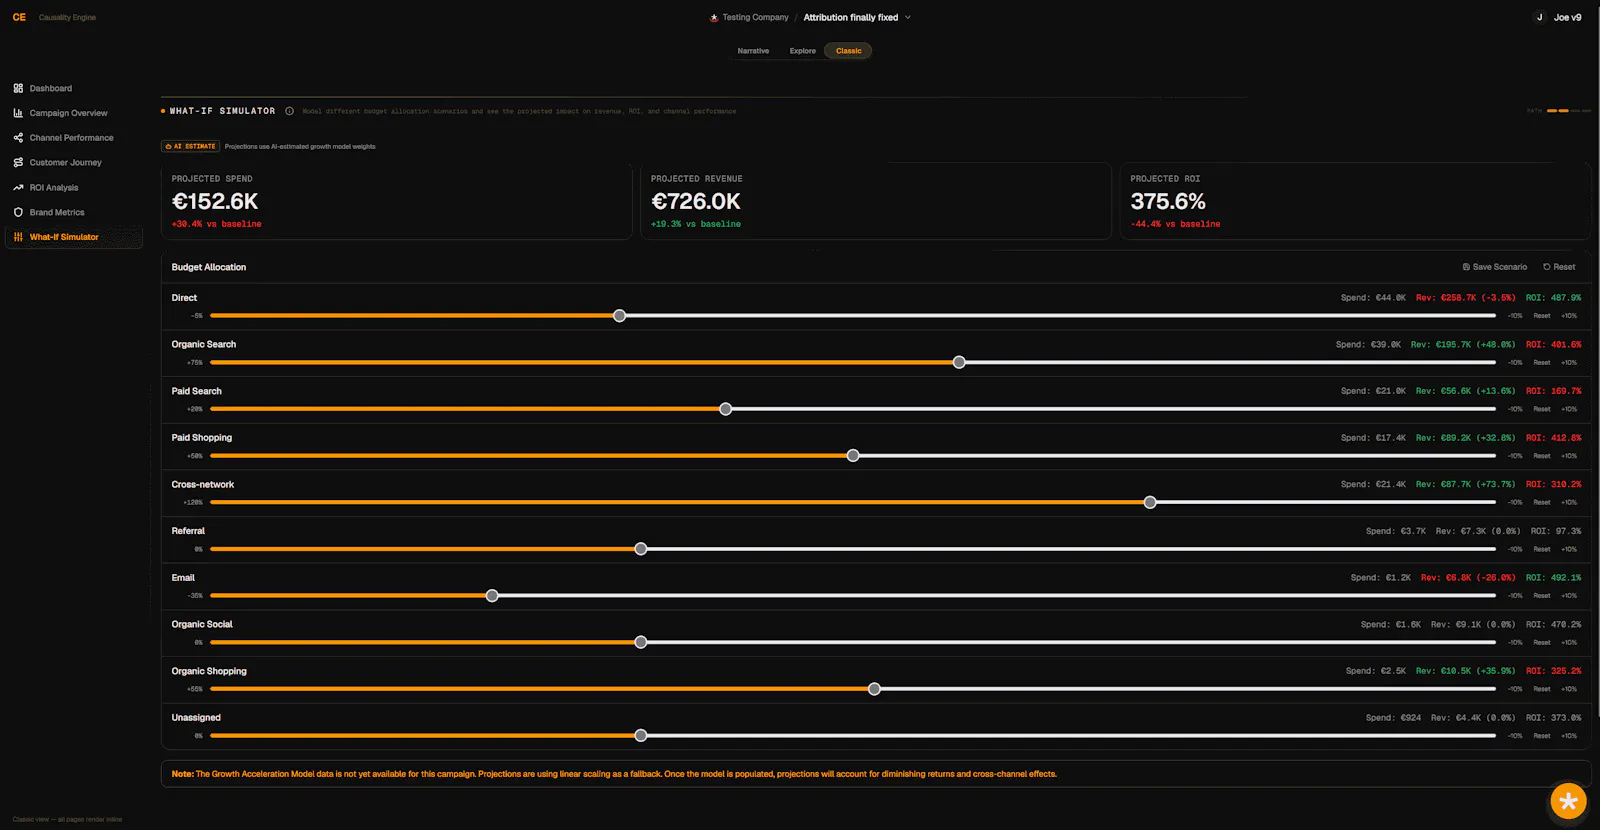This screenshot has height=830, width=1600.
Task: Click the Joe v9 user name
Action: tap(1567, 17)
